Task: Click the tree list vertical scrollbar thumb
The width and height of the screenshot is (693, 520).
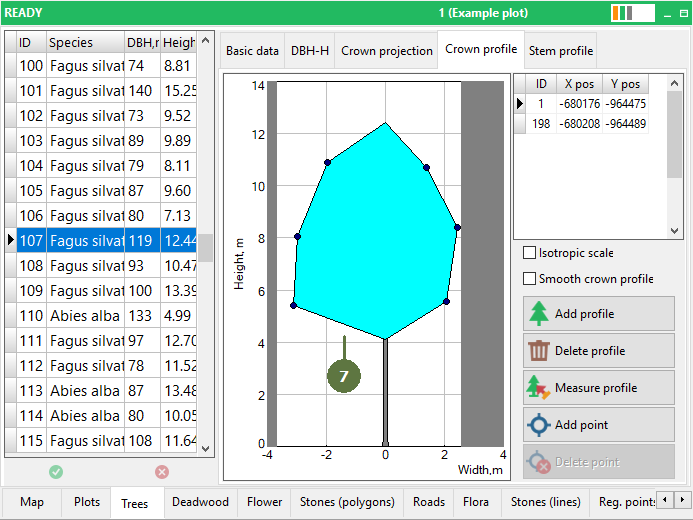Action: pos(206,248)
